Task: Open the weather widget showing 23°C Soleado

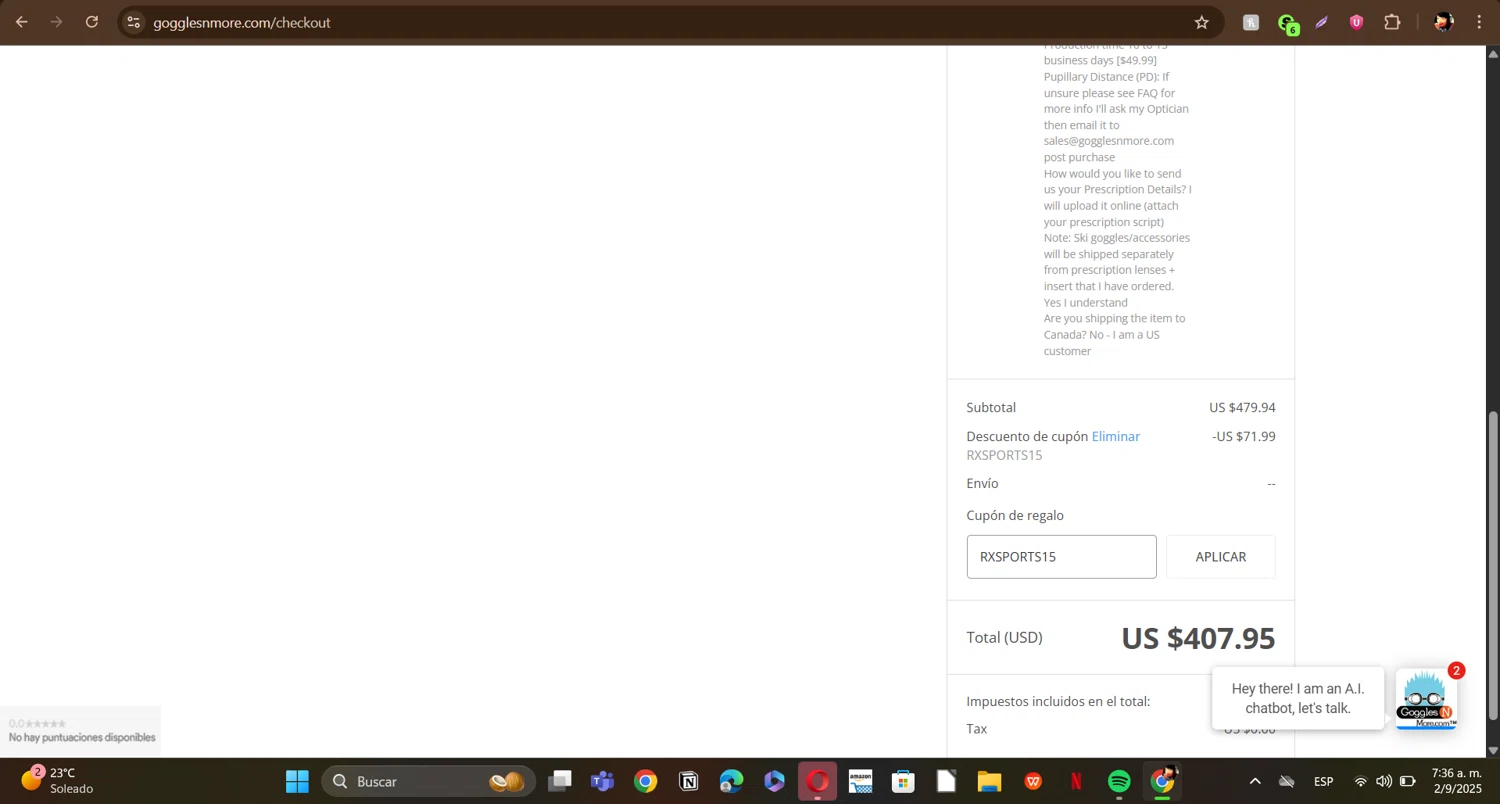Action: point(58,781)
